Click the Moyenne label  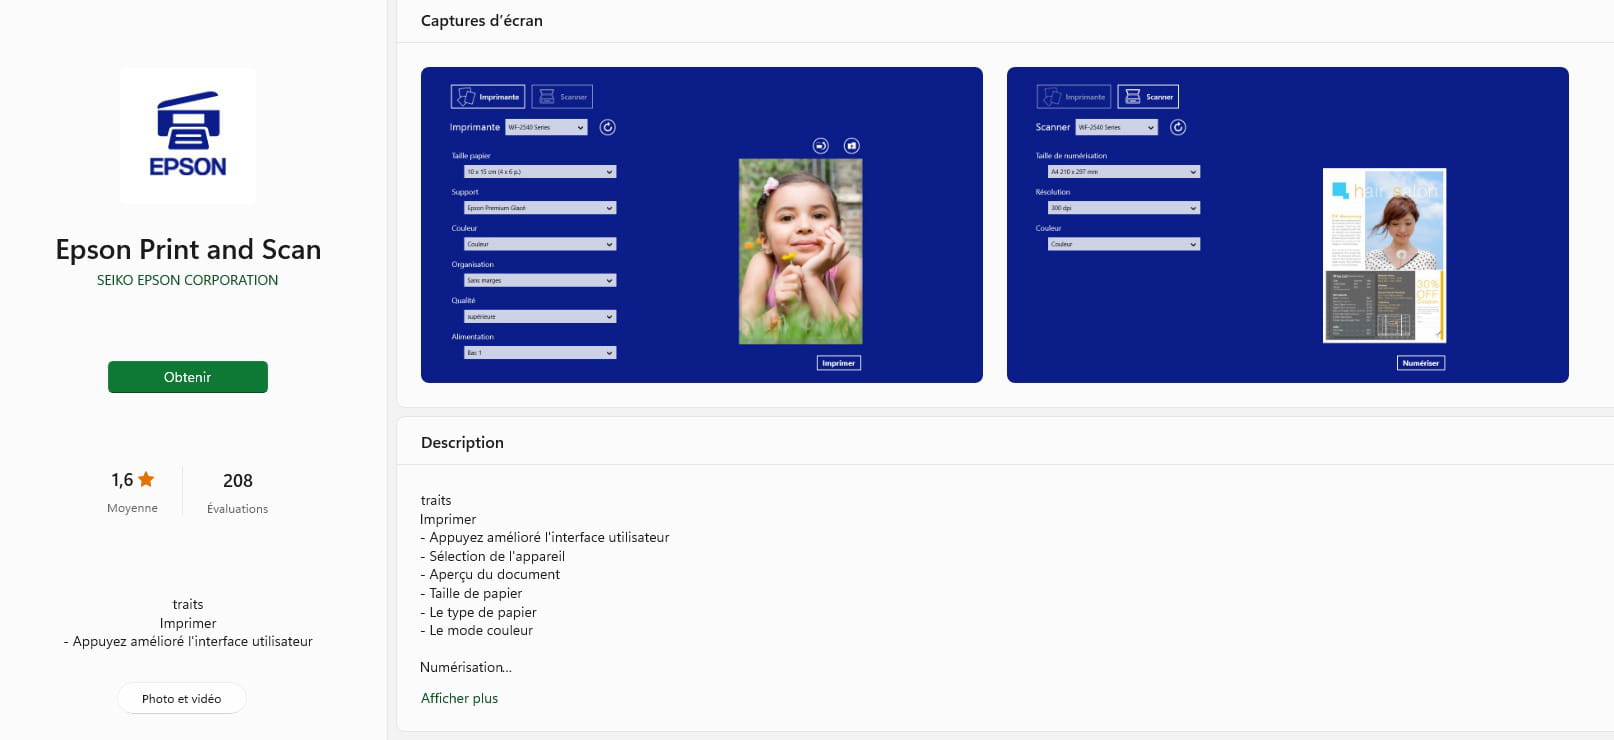click(x=133, y=508)
